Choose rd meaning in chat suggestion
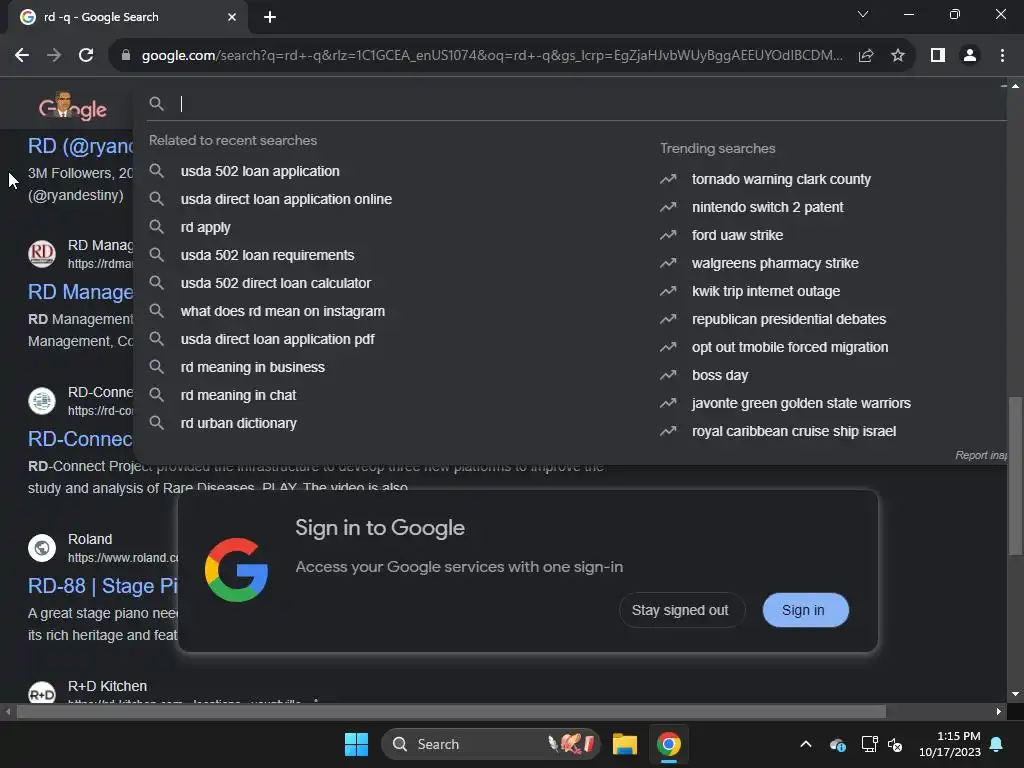 pos(238,395)
